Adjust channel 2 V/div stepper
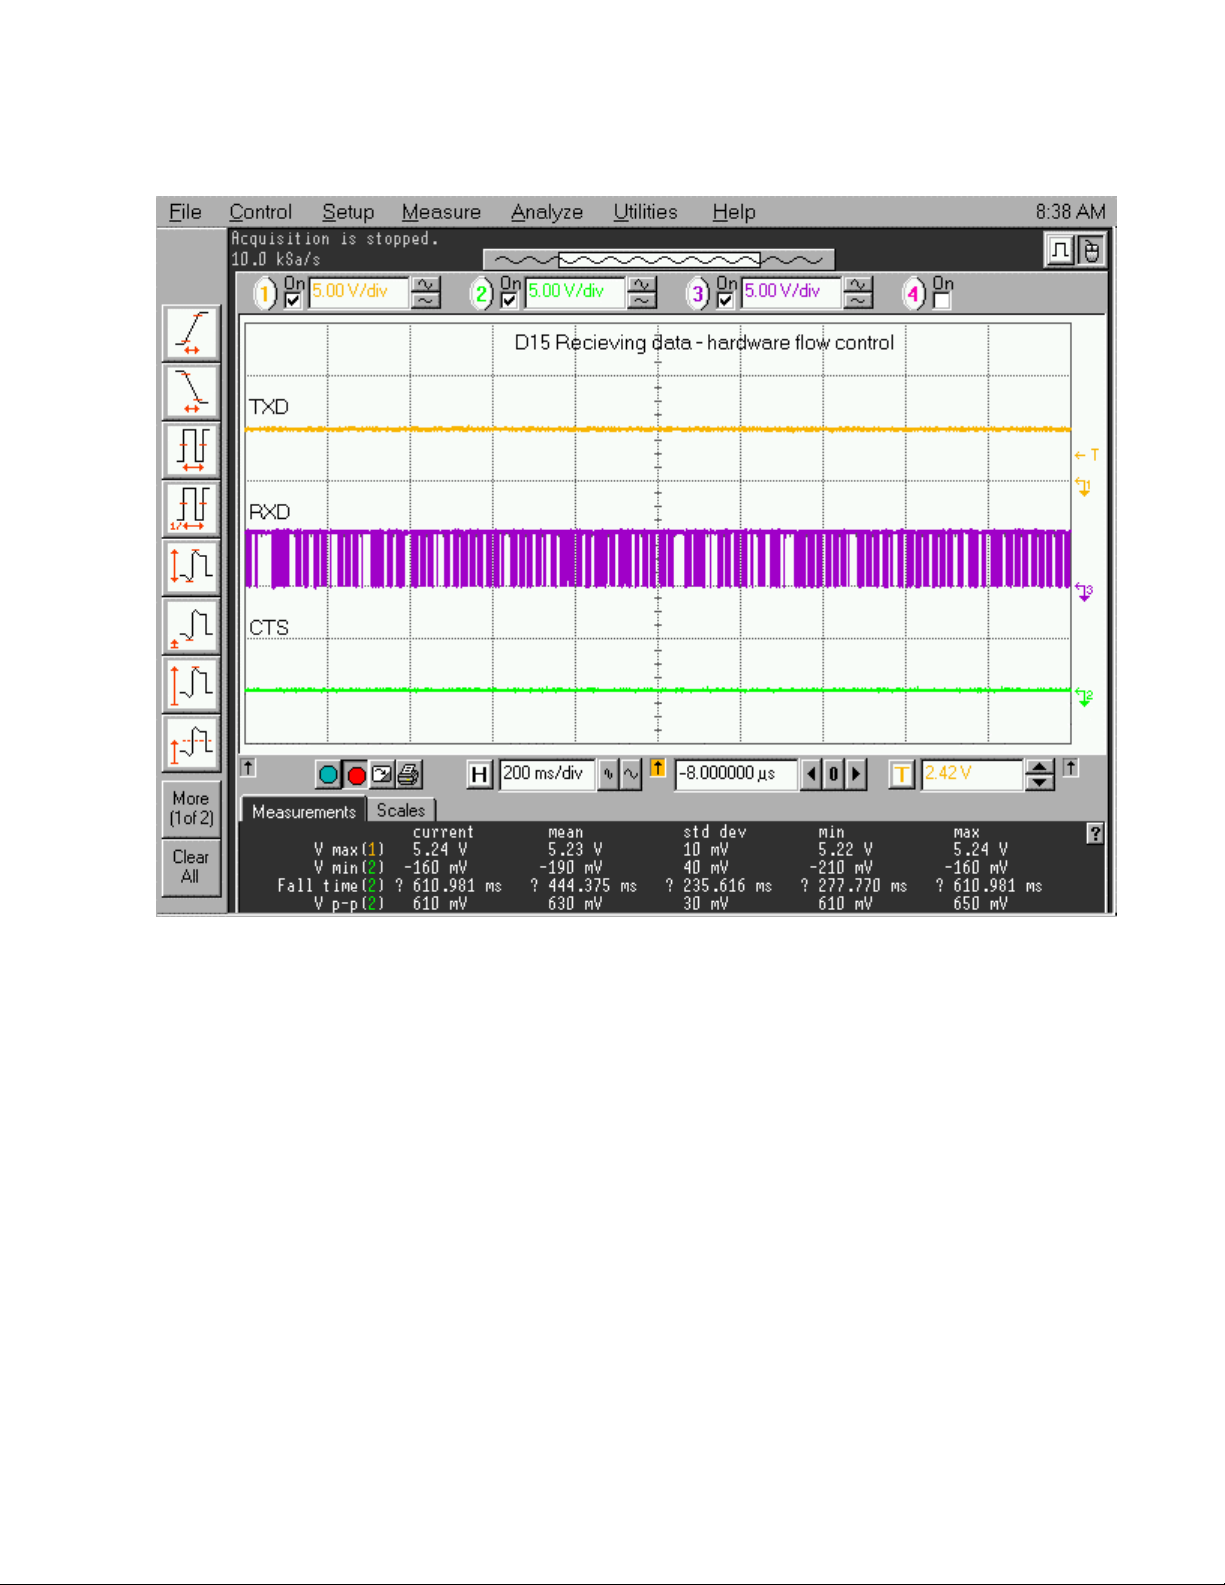 642,293
